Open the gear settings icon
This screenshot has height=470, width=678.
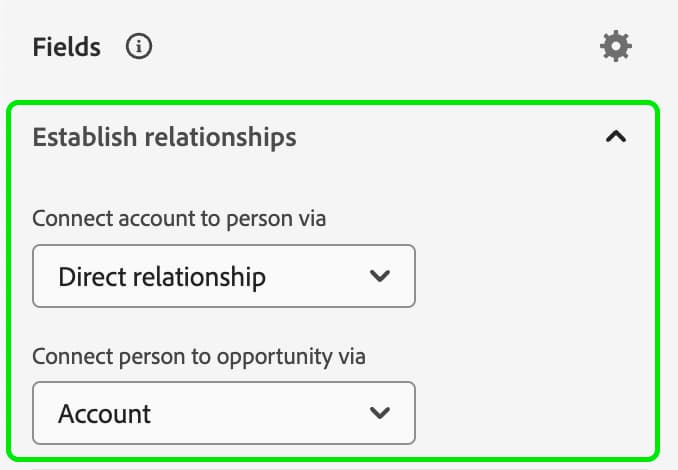click(x=616, y=46)
